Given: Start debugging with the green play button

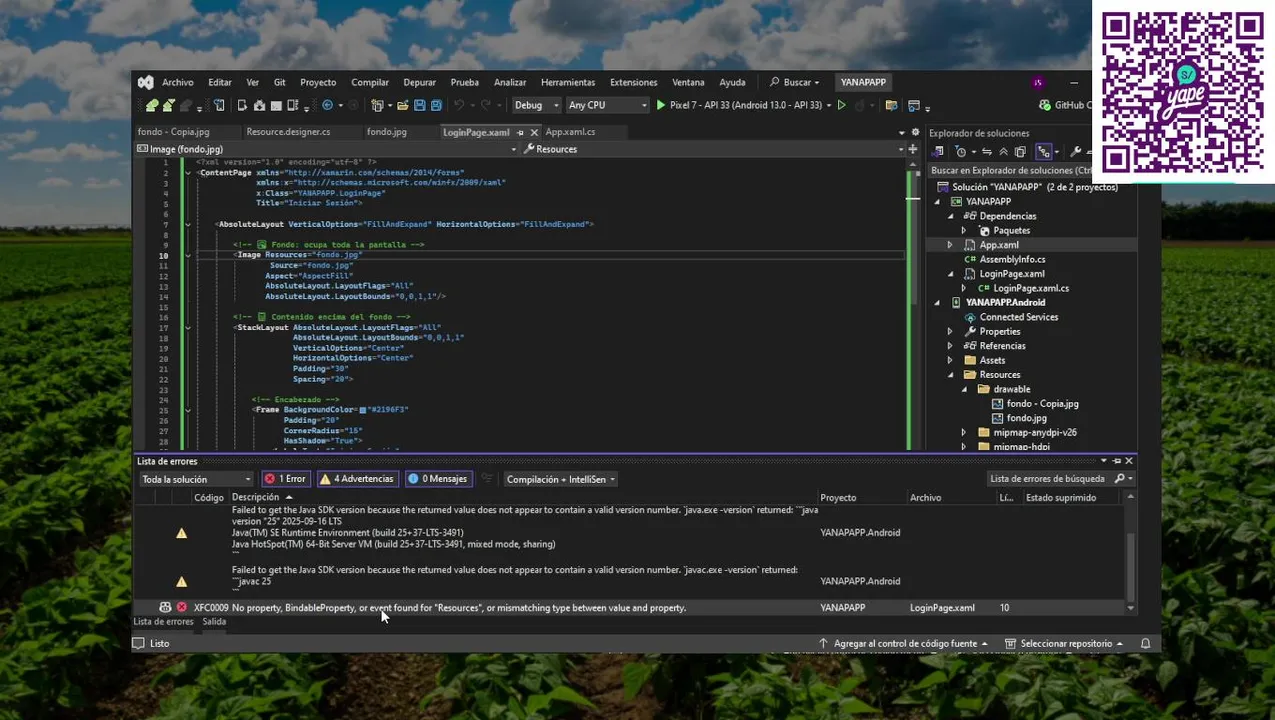Looking at the screenshot, I should [660, 105].
